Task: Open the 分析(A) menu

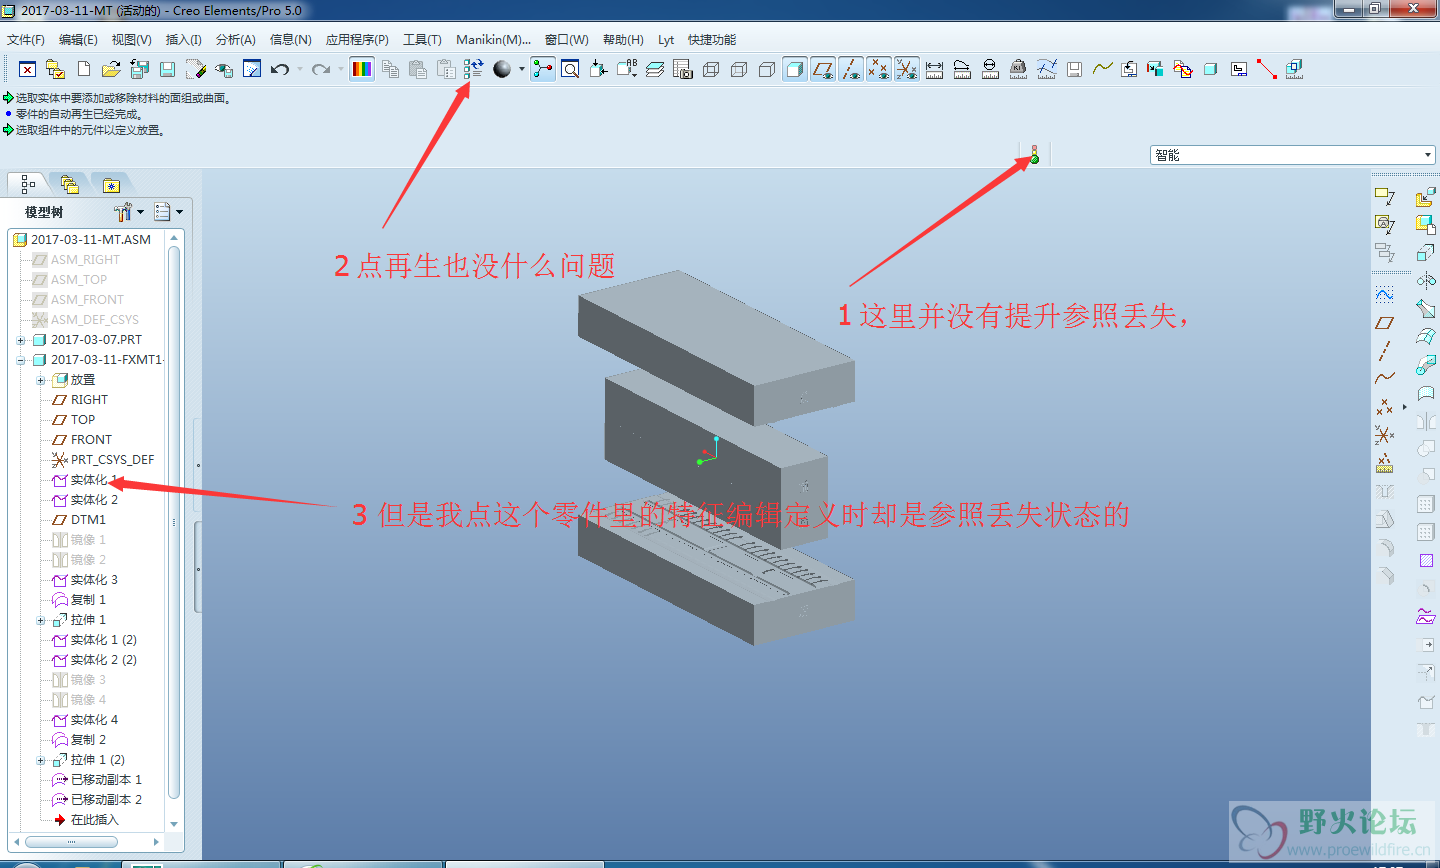Action: (236, 40)
